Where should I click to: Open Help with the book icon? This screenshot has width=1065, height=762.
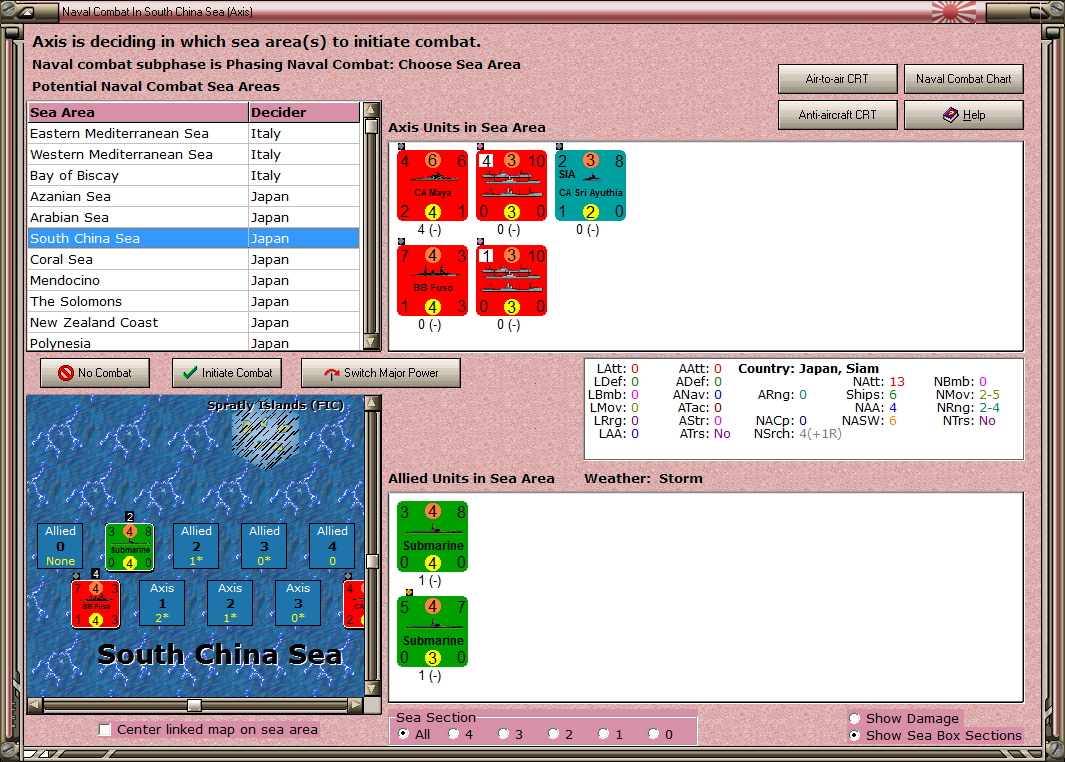[964, 115]
